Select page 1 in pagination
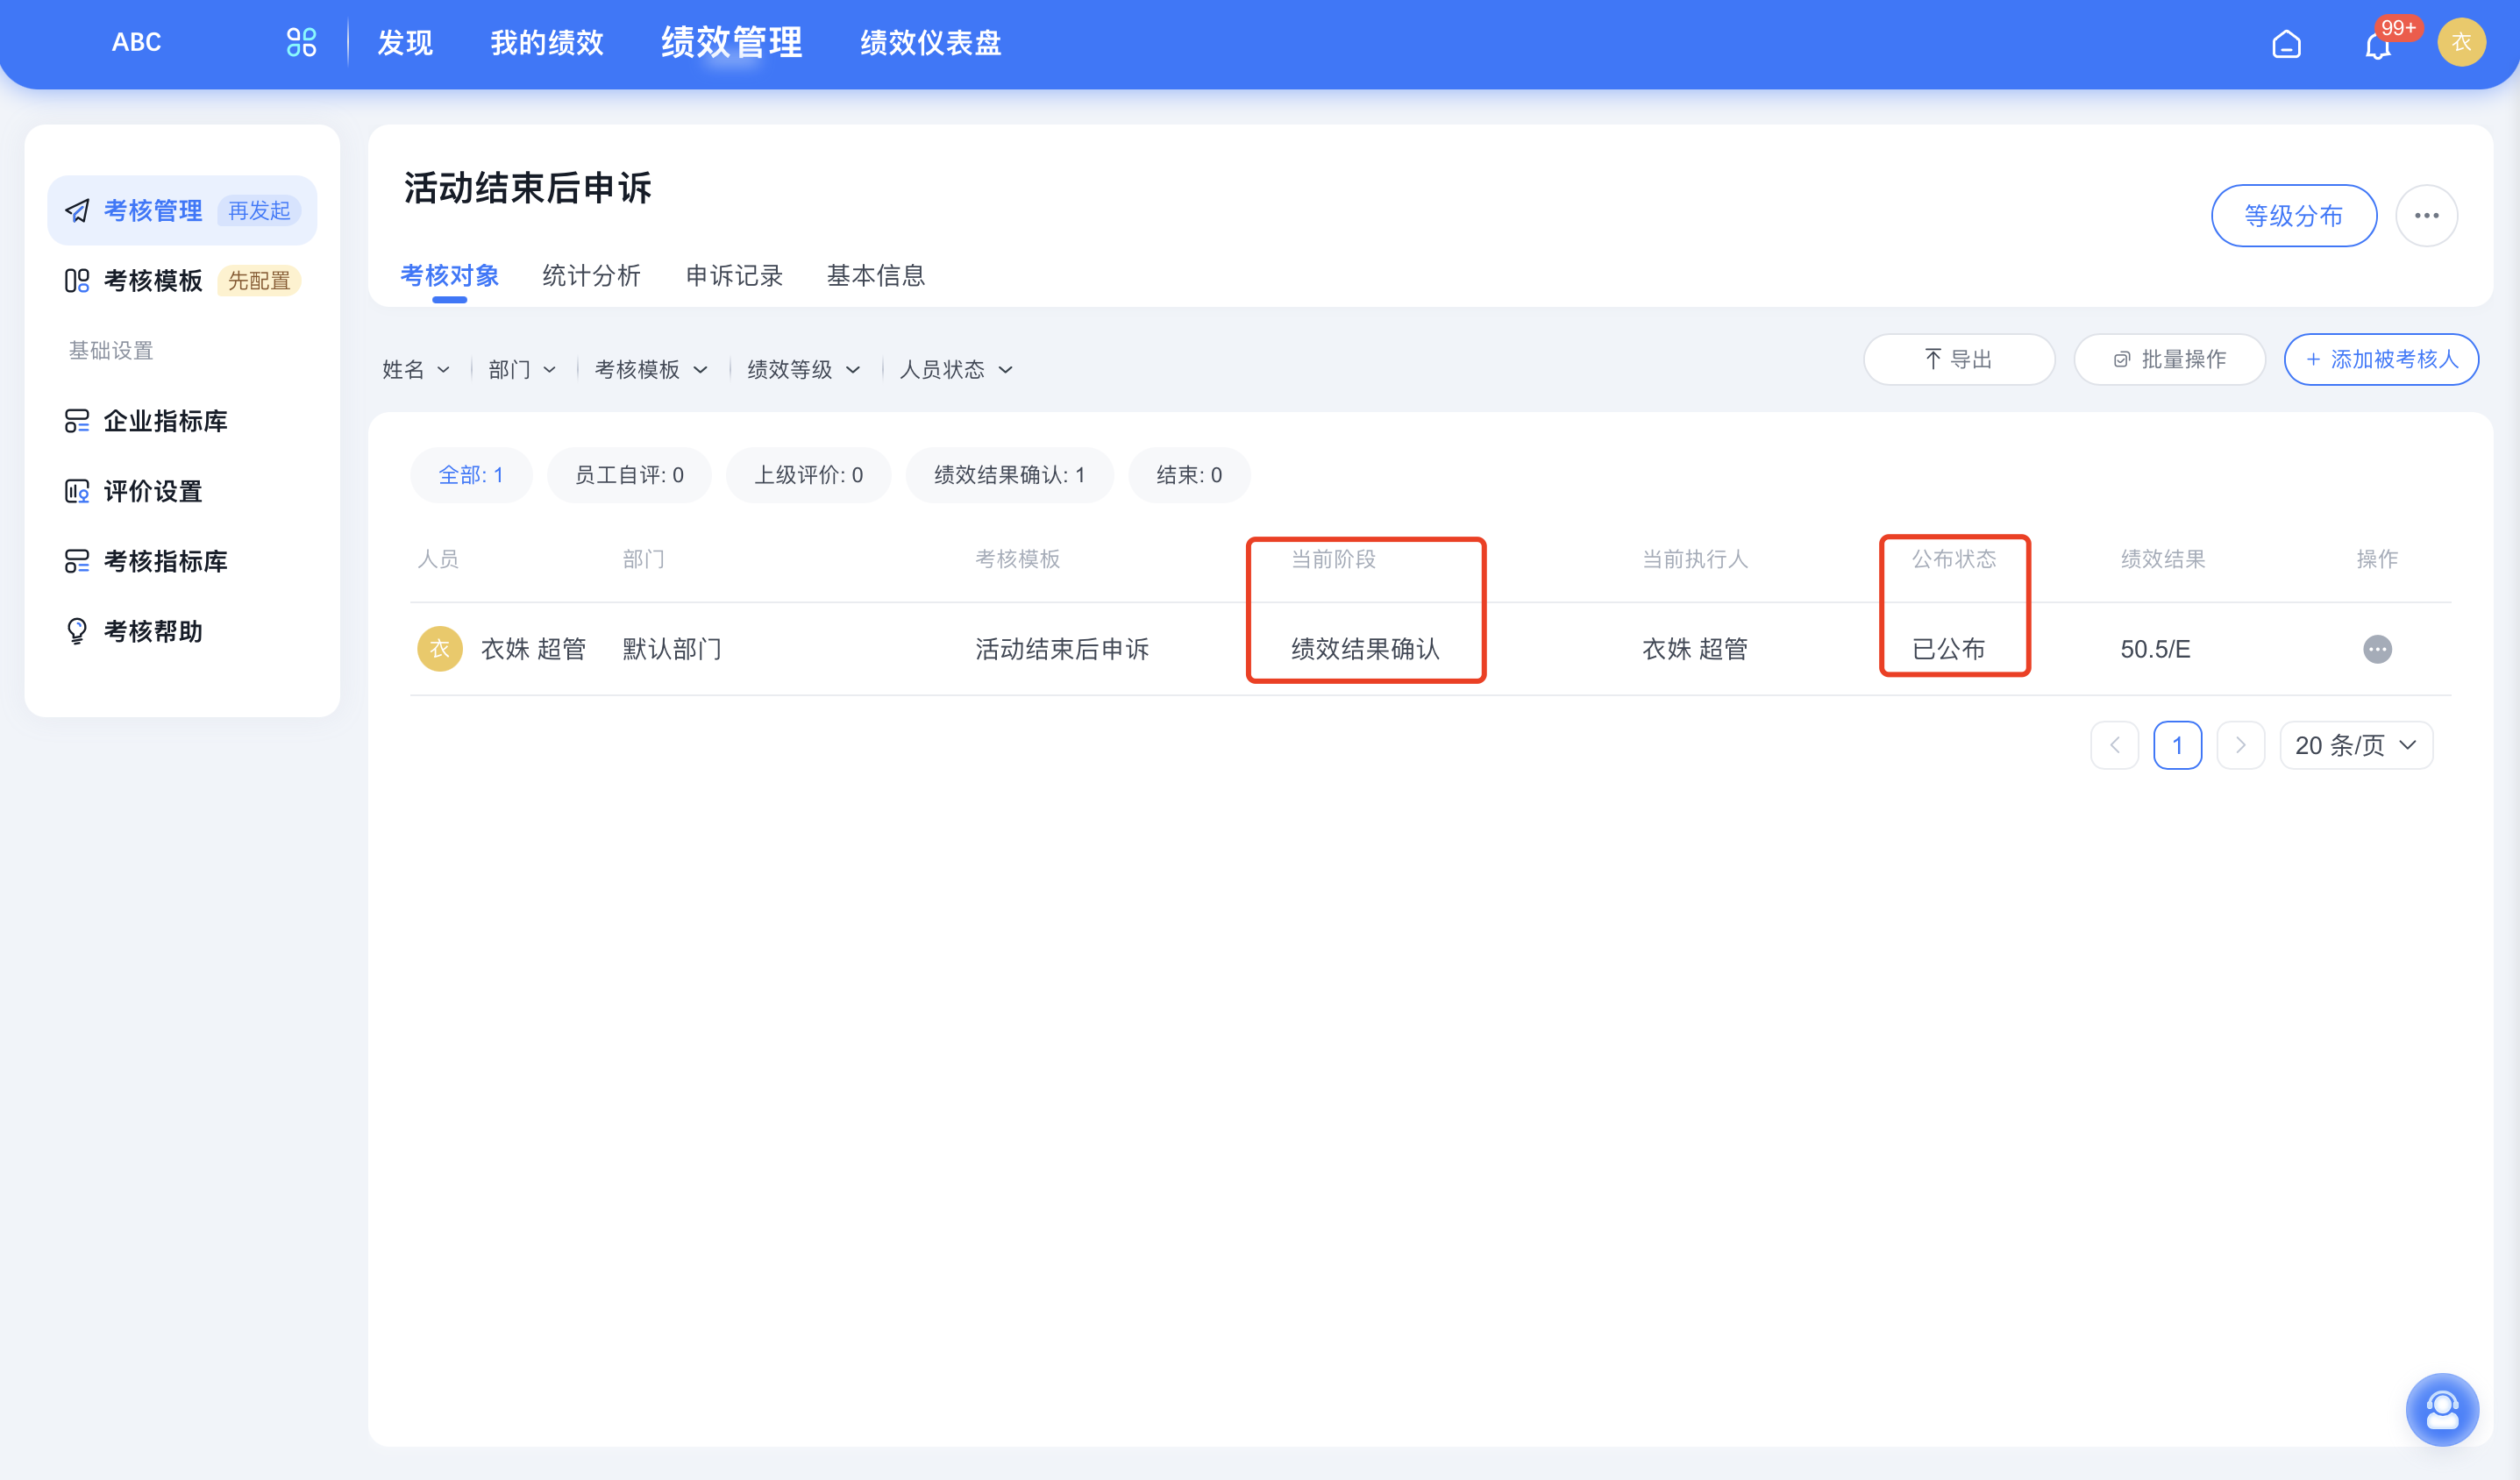Image resolution: width=2520 pixels, height=1480 pixels. 2177,745
